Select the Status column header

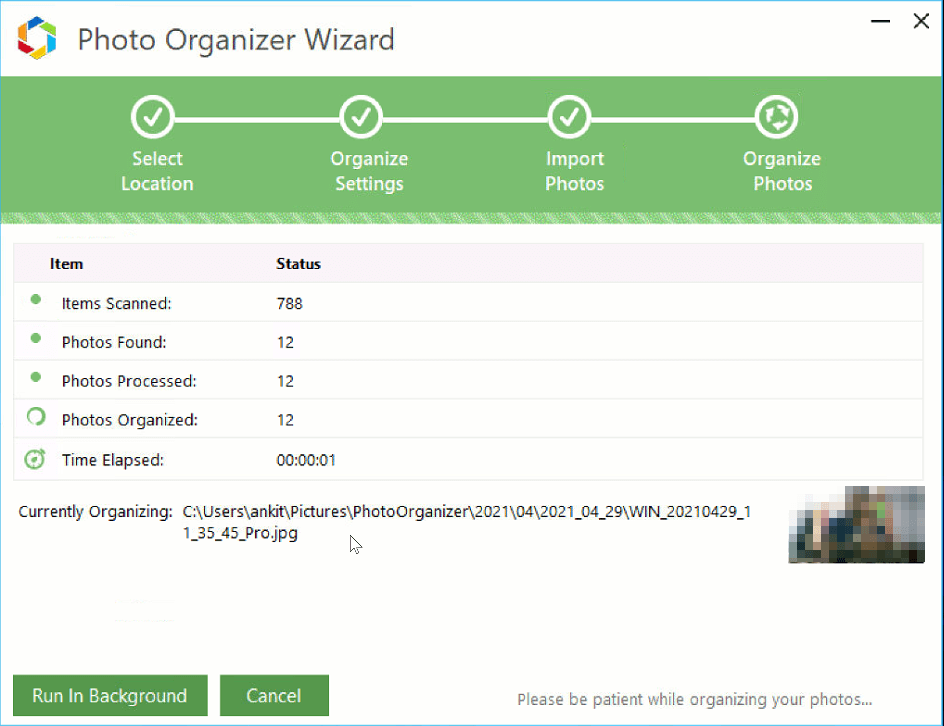click(x=298, y=264)
